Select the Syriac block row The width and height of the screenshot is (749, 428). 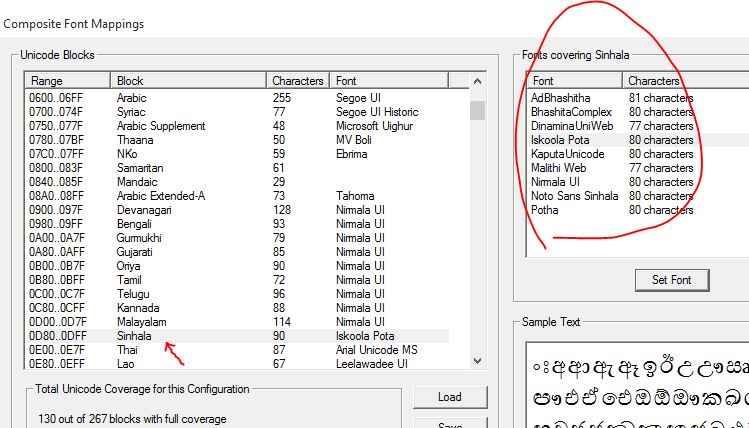(x=237, y=112)
